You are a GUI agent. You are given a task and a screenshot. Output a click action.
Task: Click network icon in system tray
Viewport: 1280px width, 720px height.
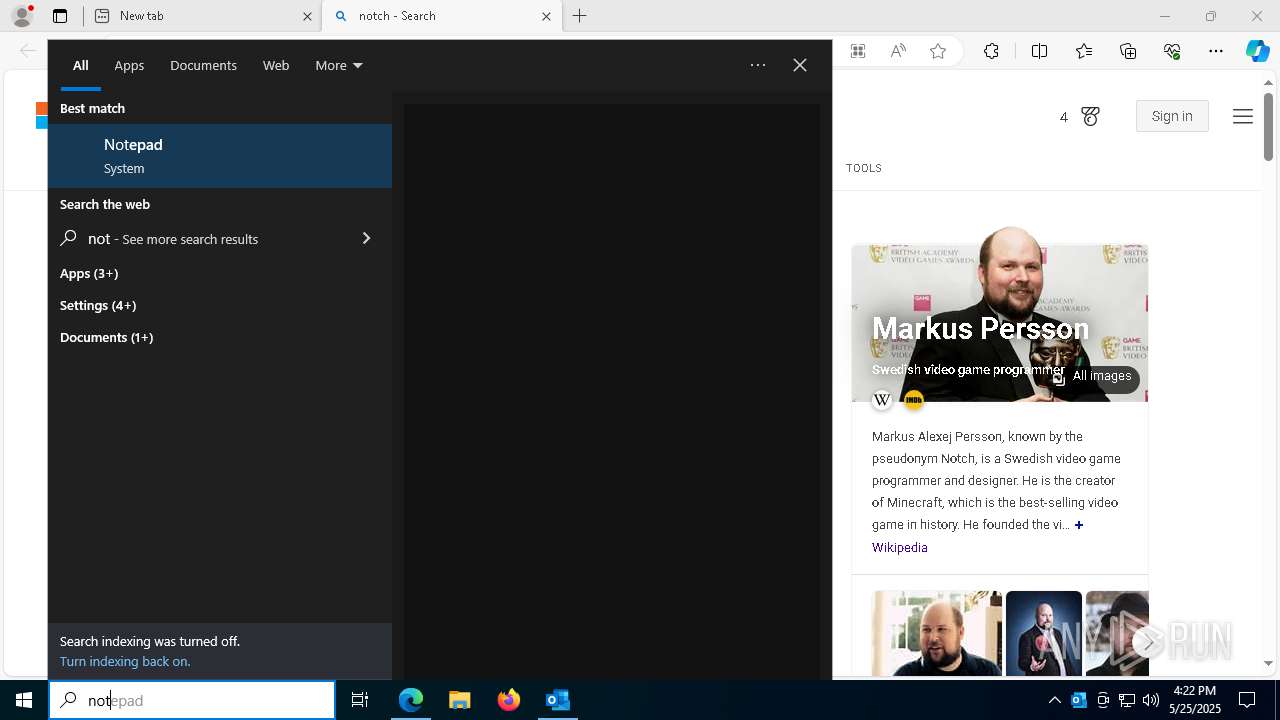1127,700
